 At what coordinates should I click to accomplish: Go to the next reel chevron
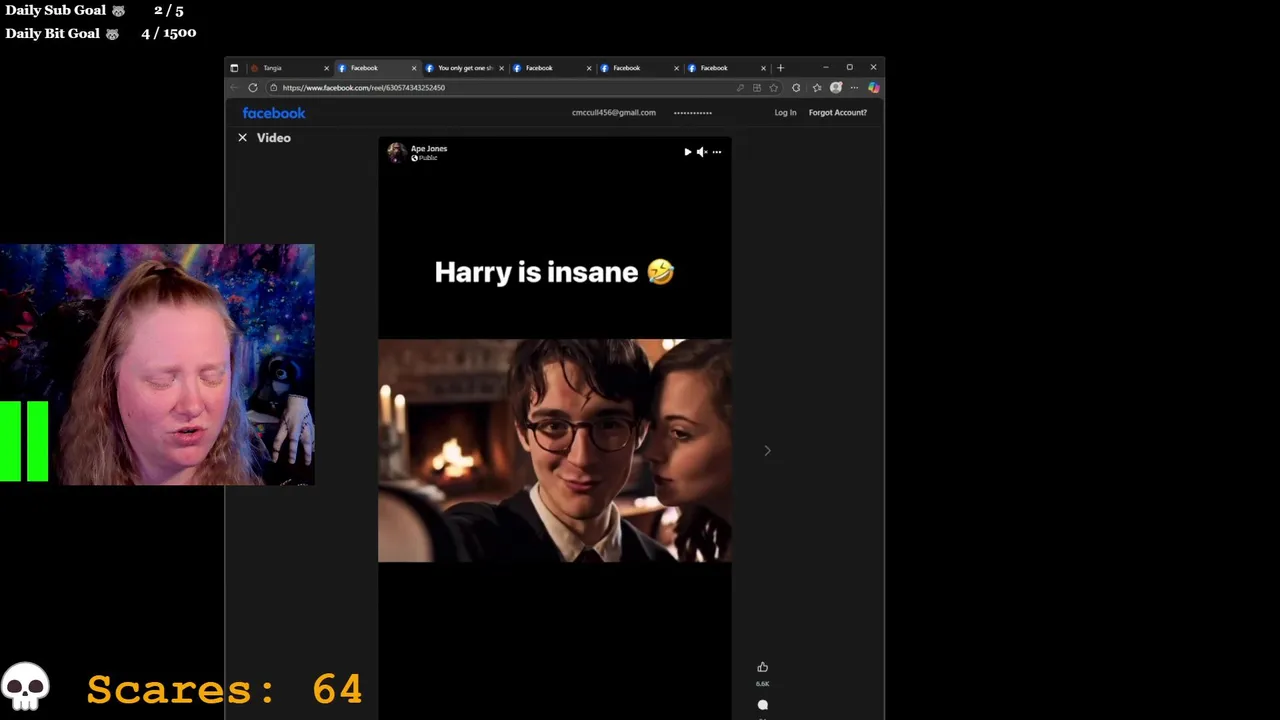[767, 451]
